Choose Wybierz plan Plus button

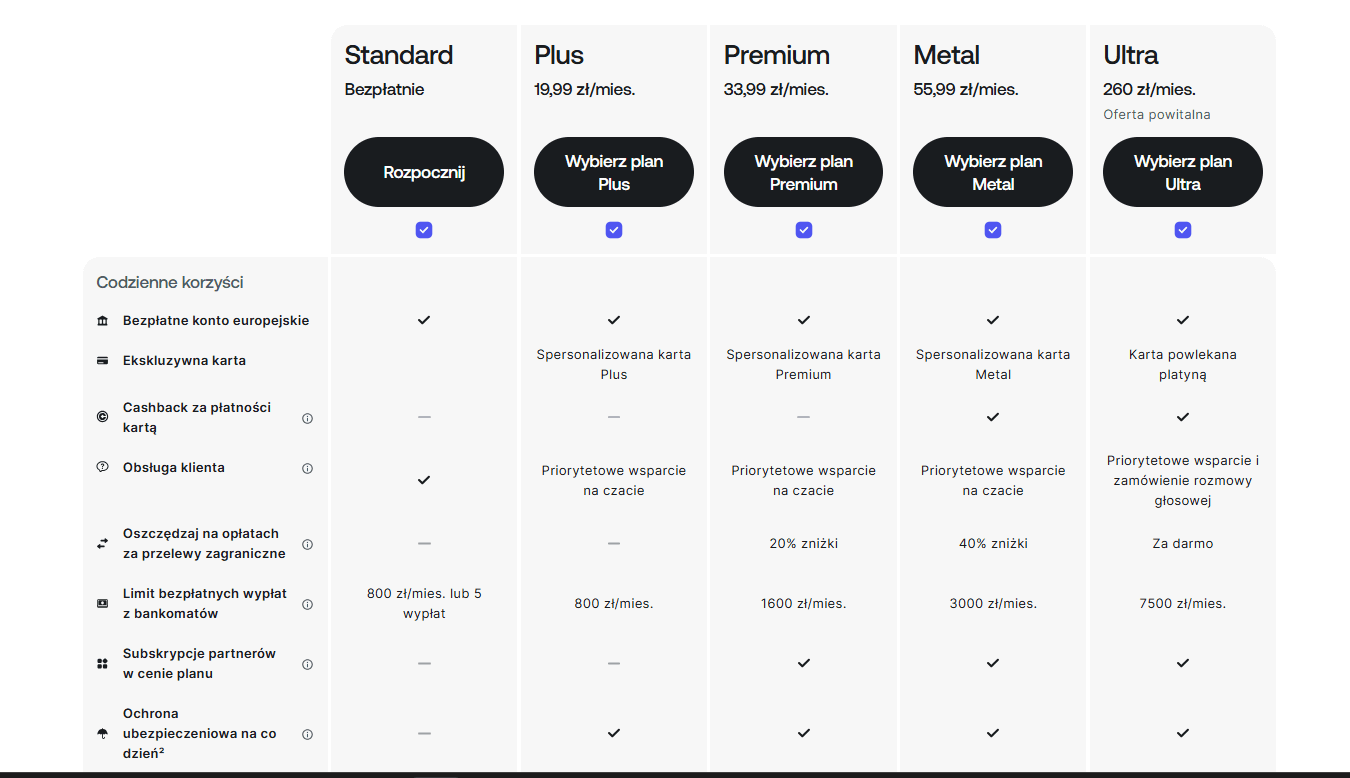(614, 172)
